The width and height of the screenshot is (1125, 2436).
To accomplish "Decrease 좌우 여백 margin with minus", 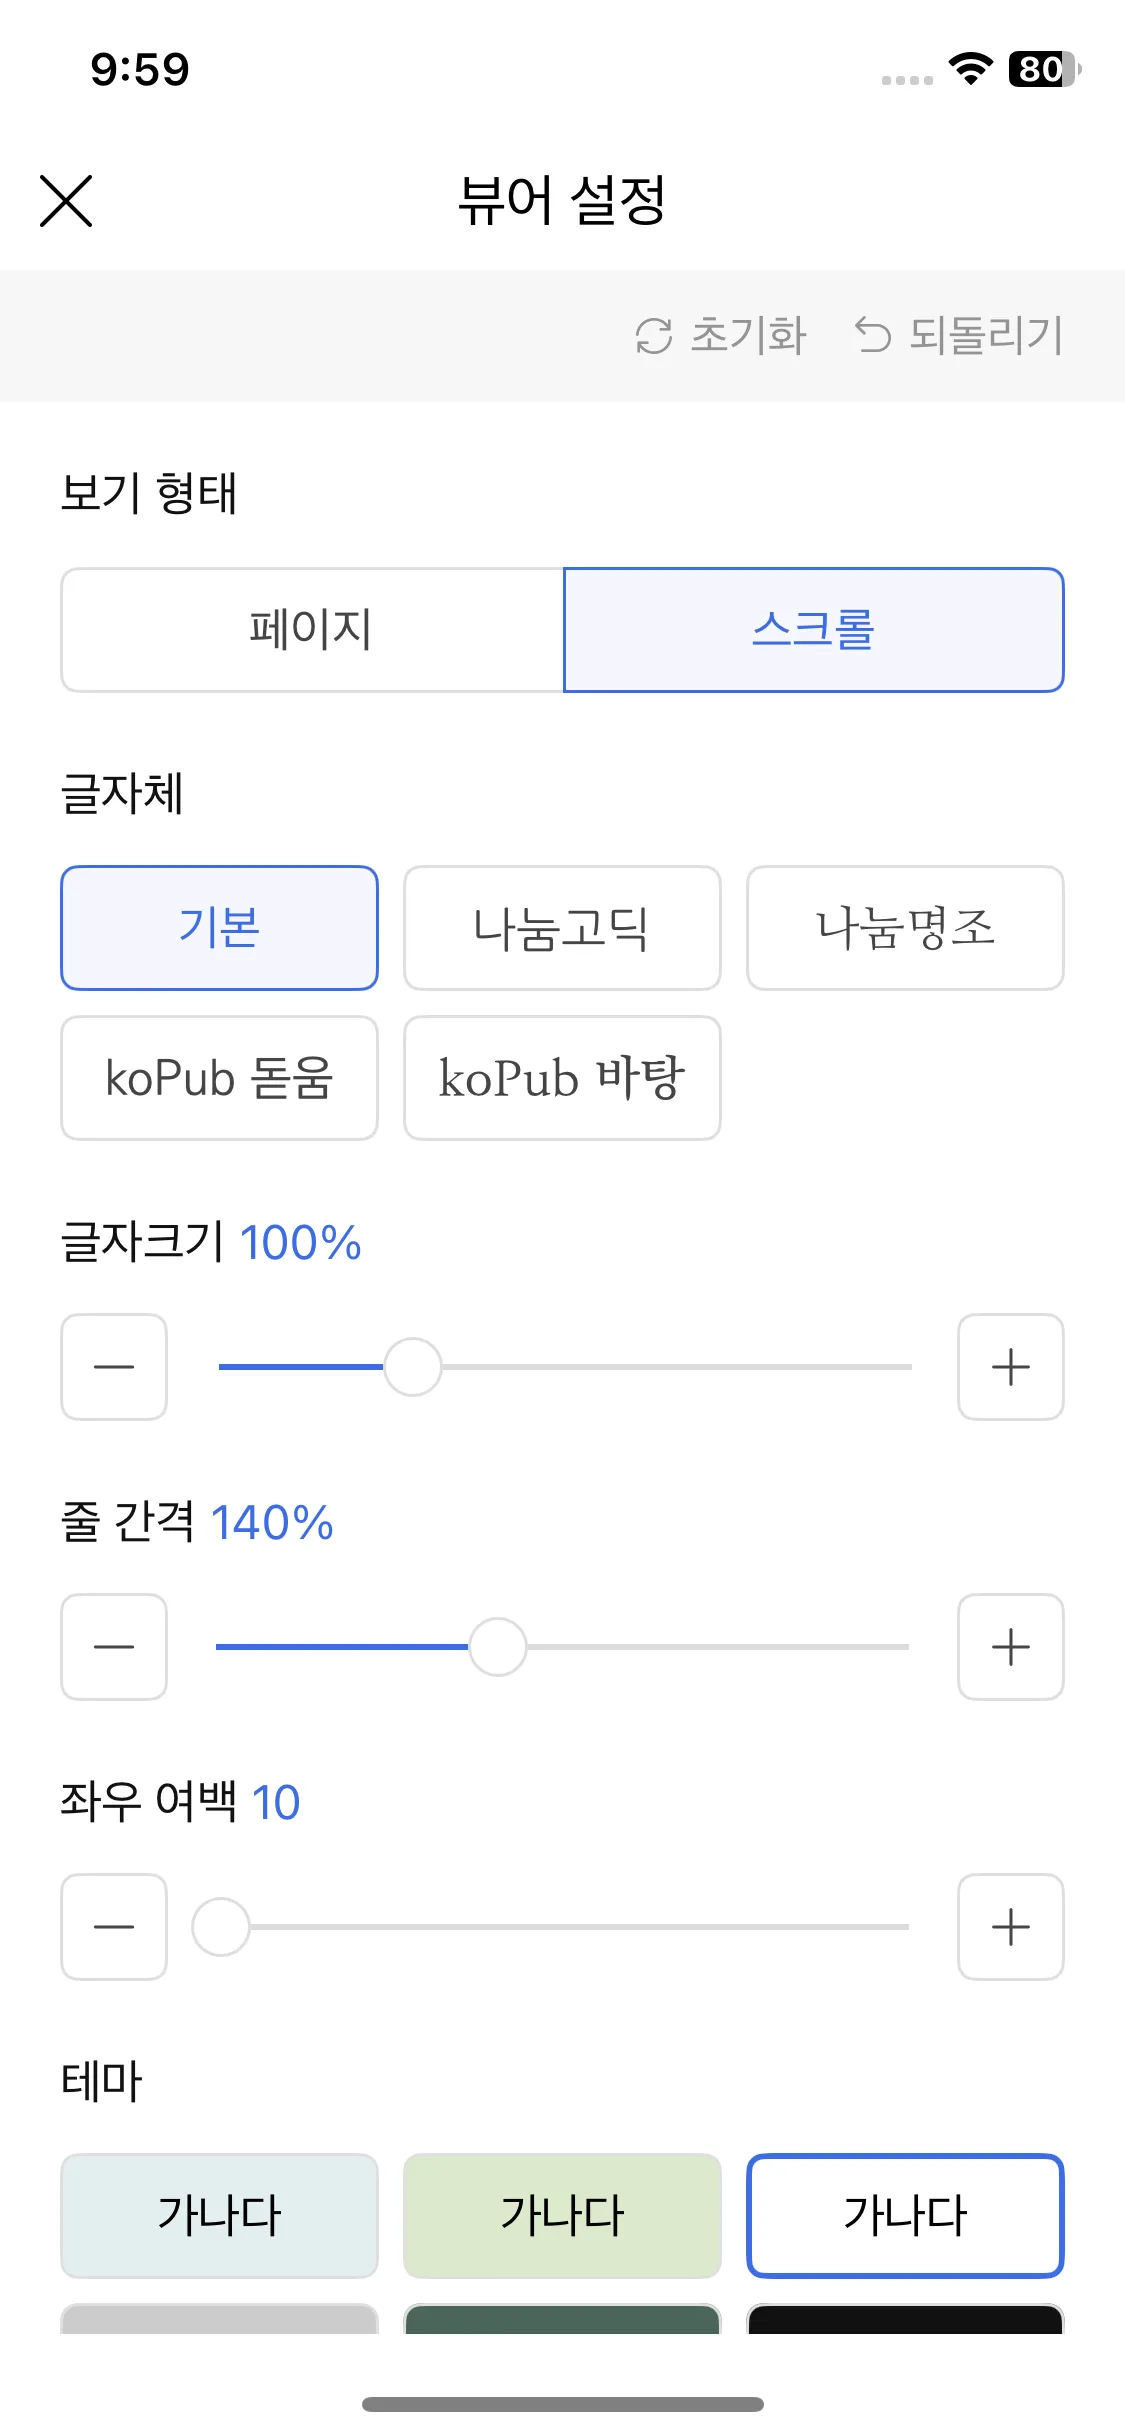I will point(114,1927).
